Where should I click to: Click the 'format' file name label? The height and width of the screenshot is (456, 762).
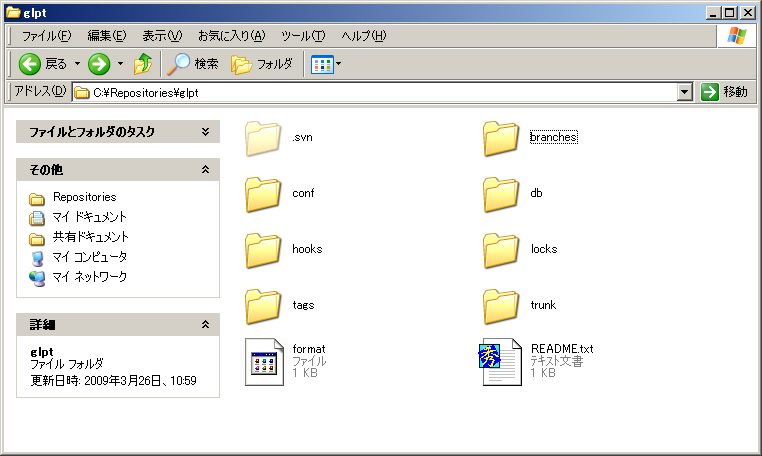pos(309,349)
